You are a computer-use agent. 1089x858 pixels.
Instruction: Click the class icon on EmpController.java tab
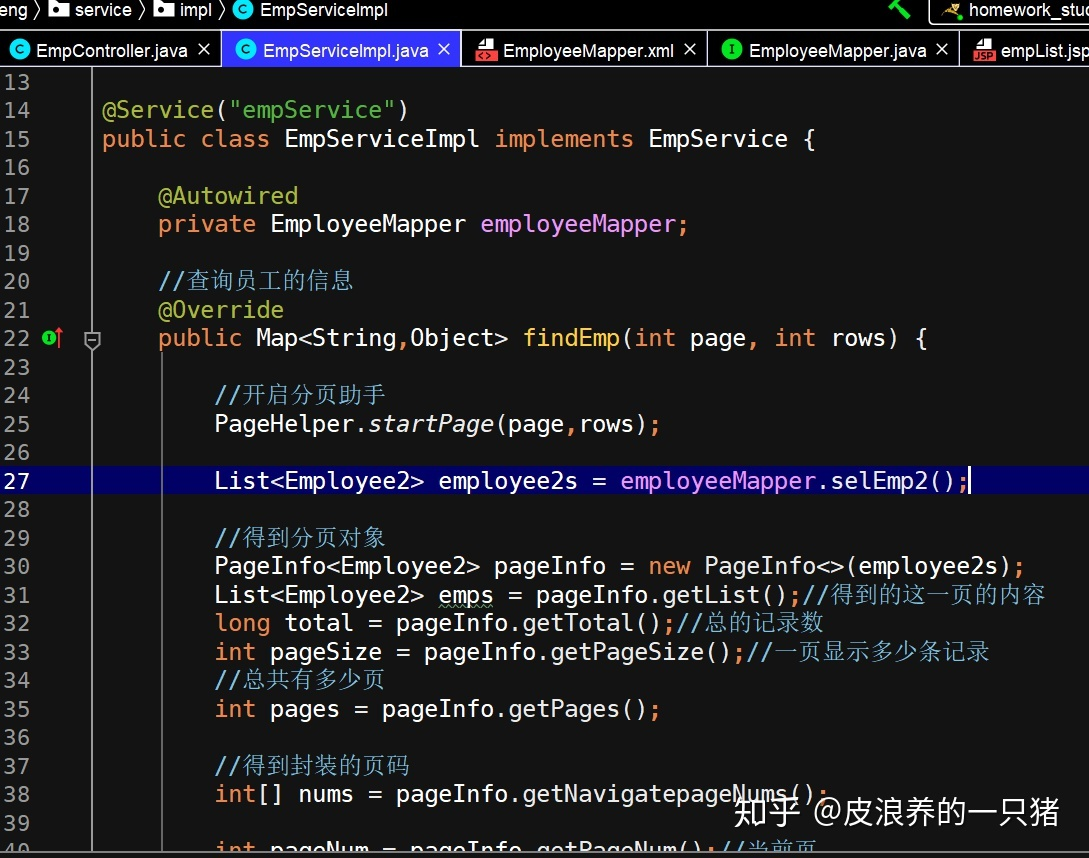point(20,50)
